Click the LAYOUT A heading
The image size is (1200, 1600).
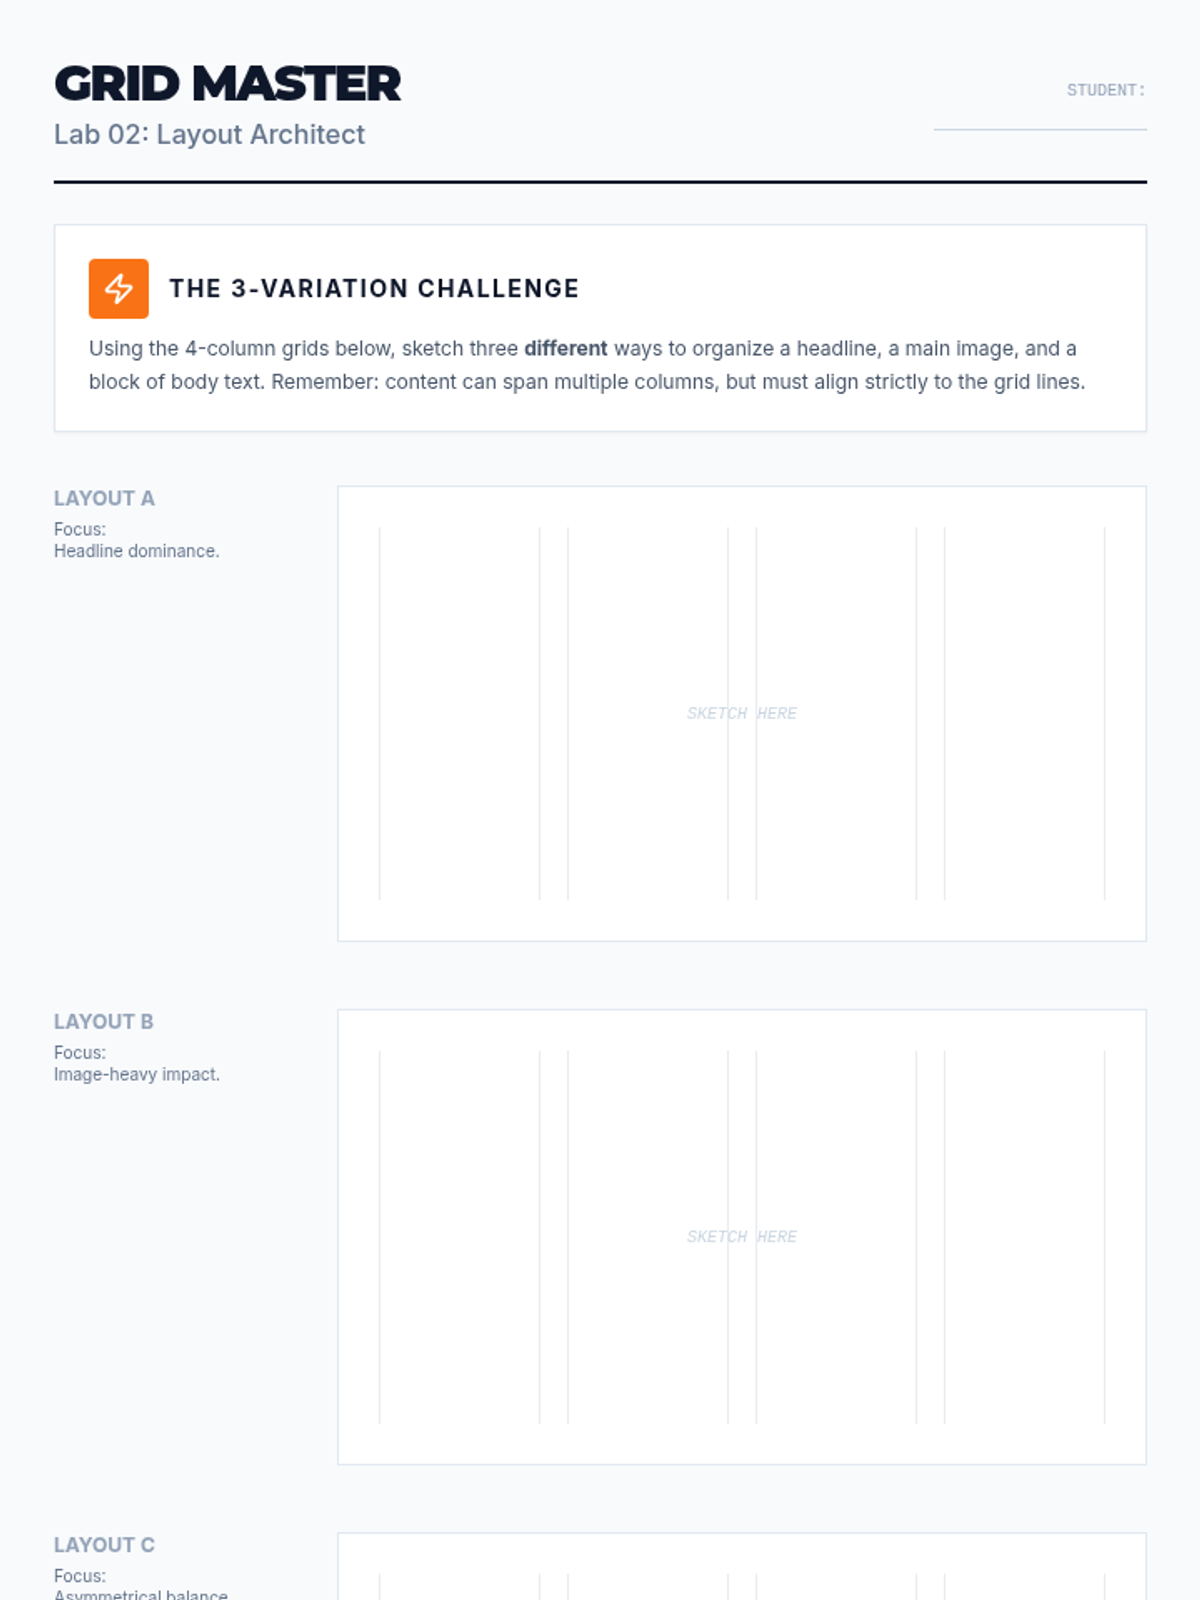click(x=104, y=498)
